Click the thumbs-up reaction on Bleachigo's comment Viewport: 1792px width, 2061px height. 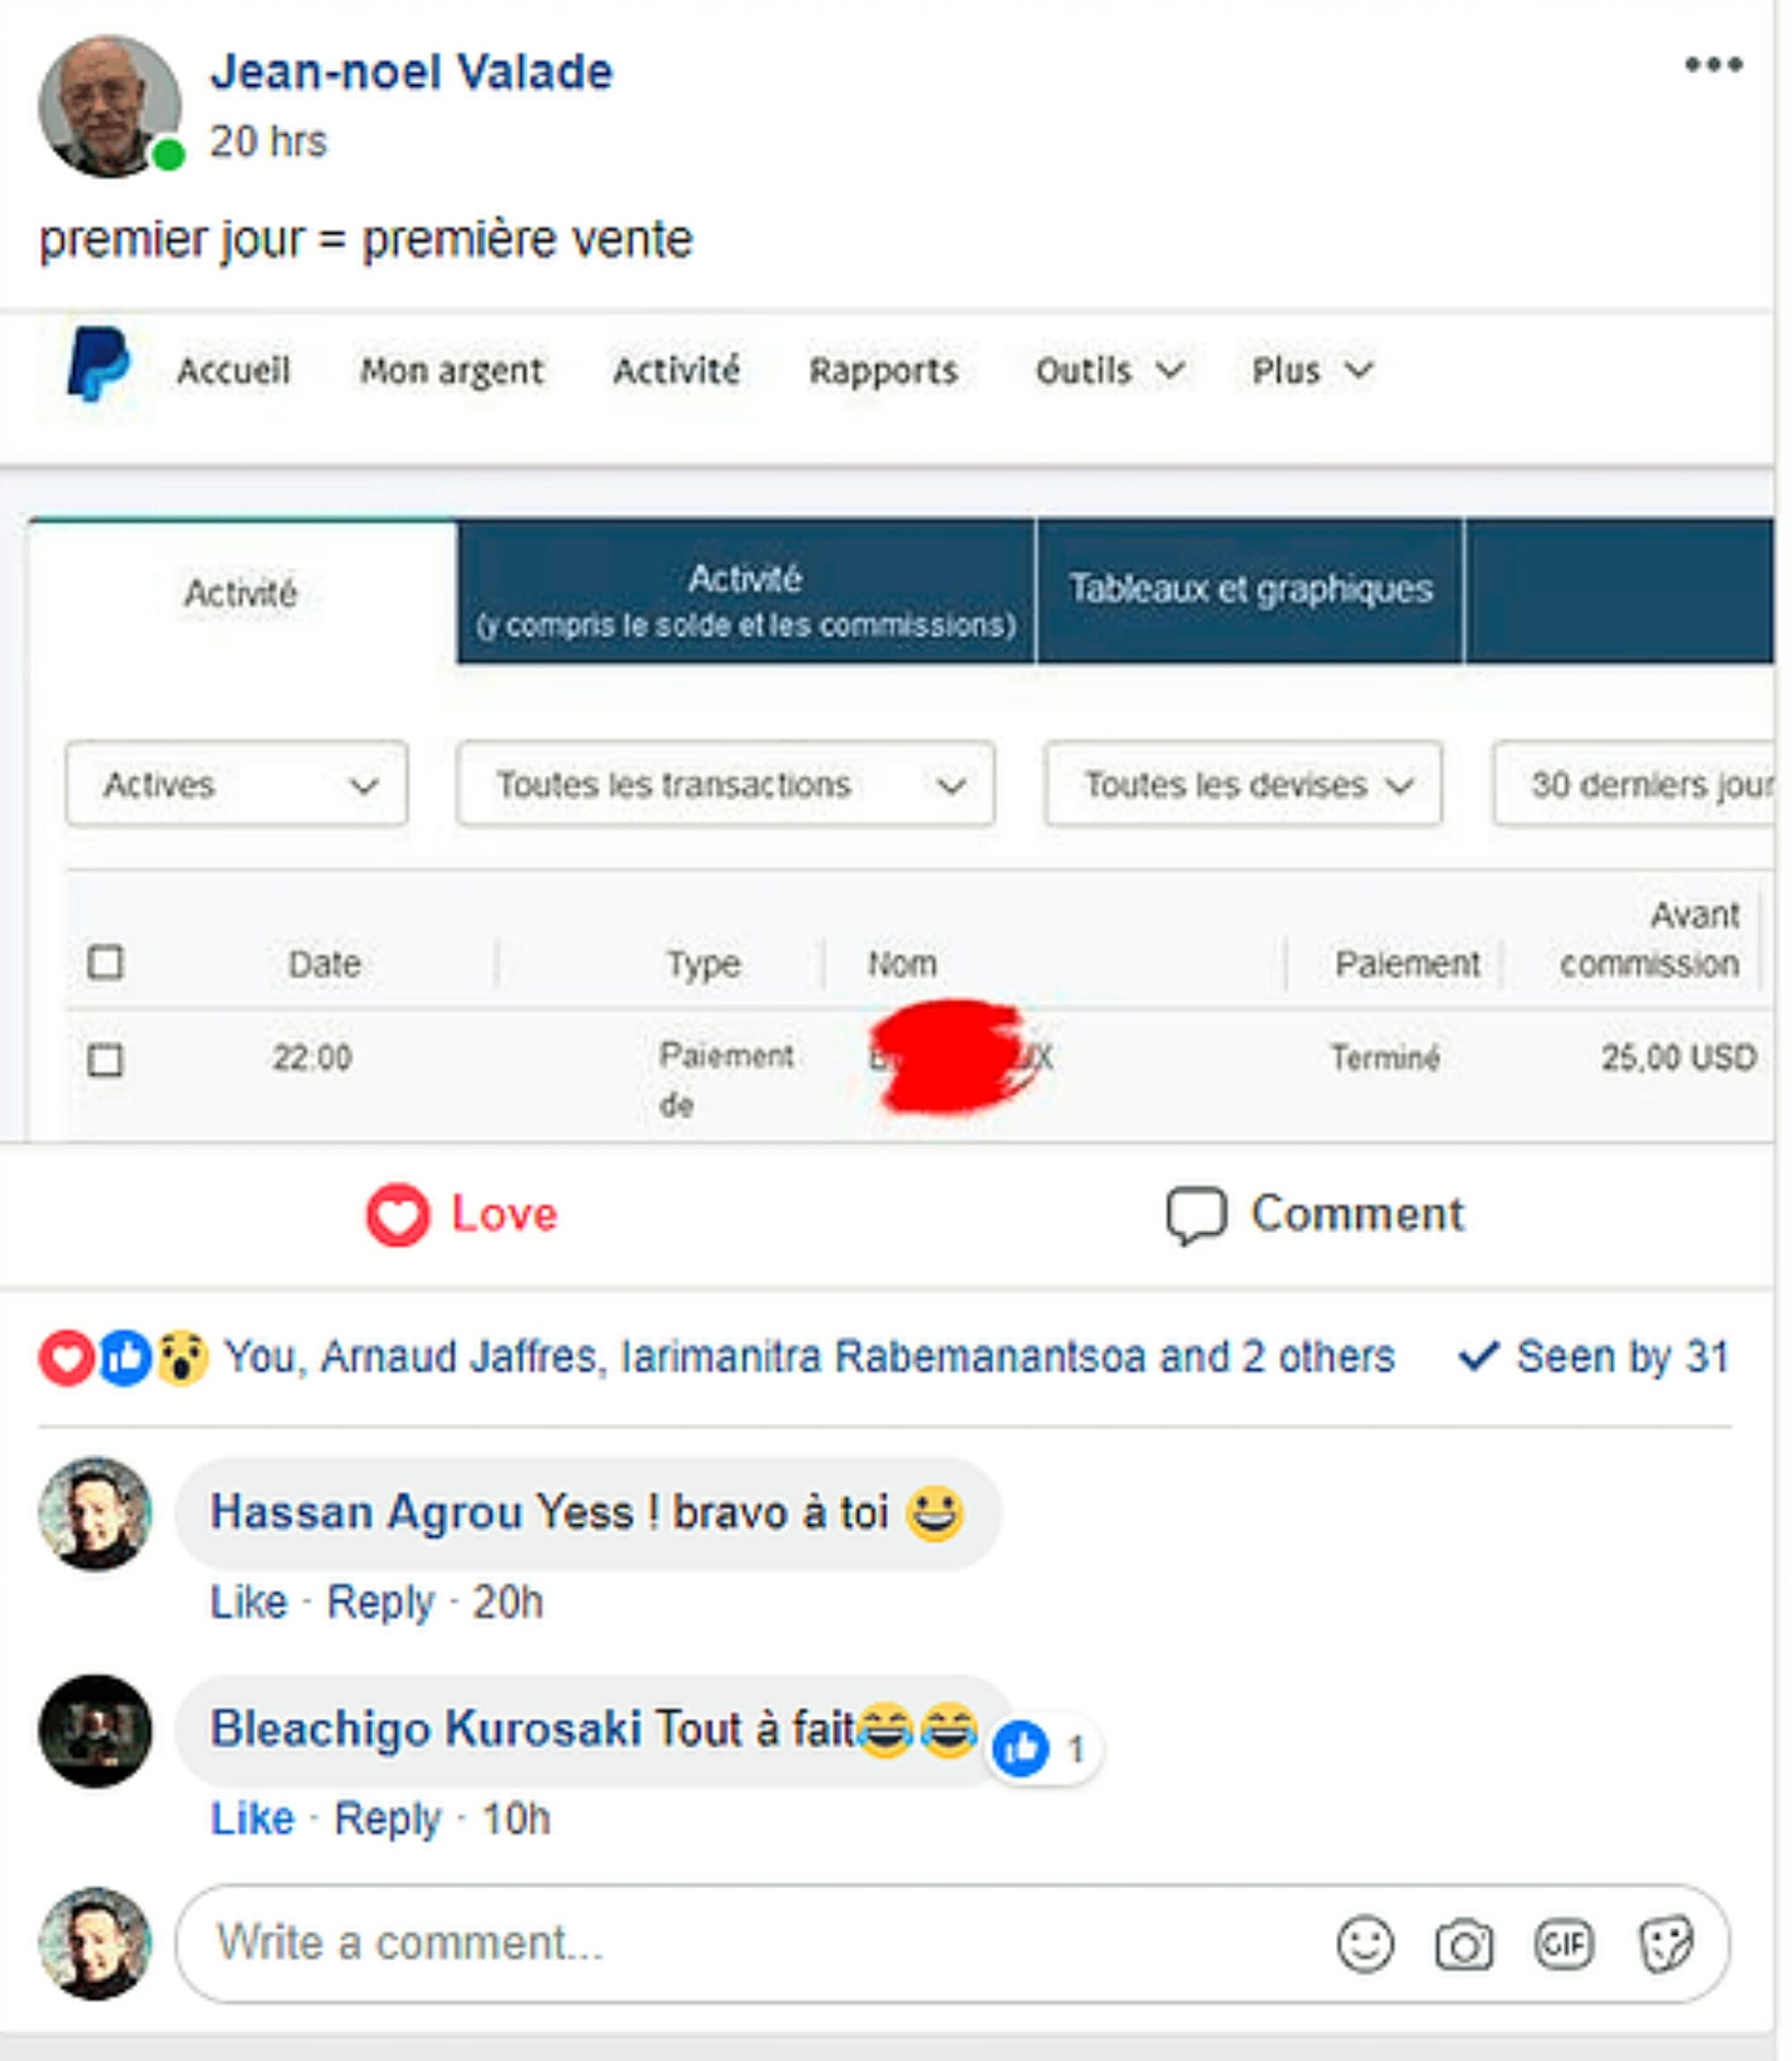point(1021,1749)
